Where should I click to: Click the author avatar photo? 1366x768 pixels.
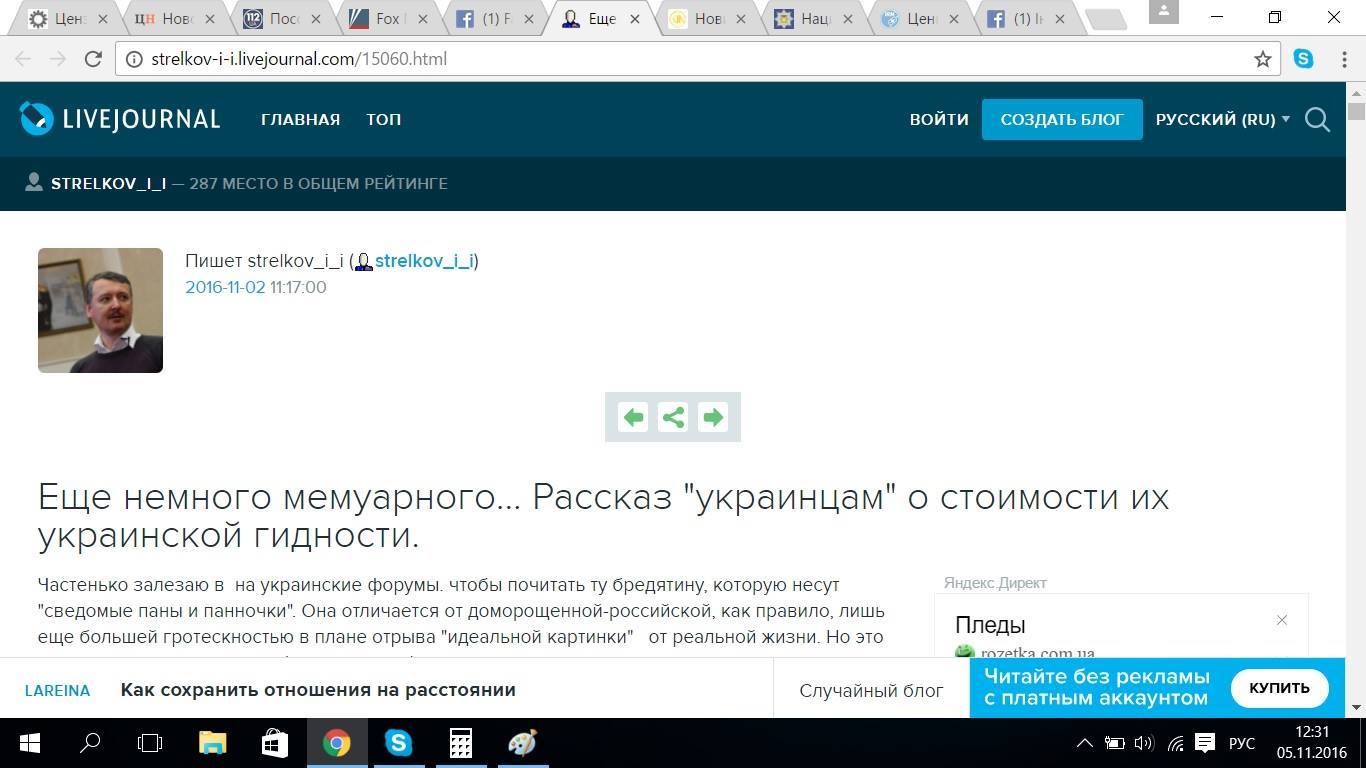coord(100,310)
